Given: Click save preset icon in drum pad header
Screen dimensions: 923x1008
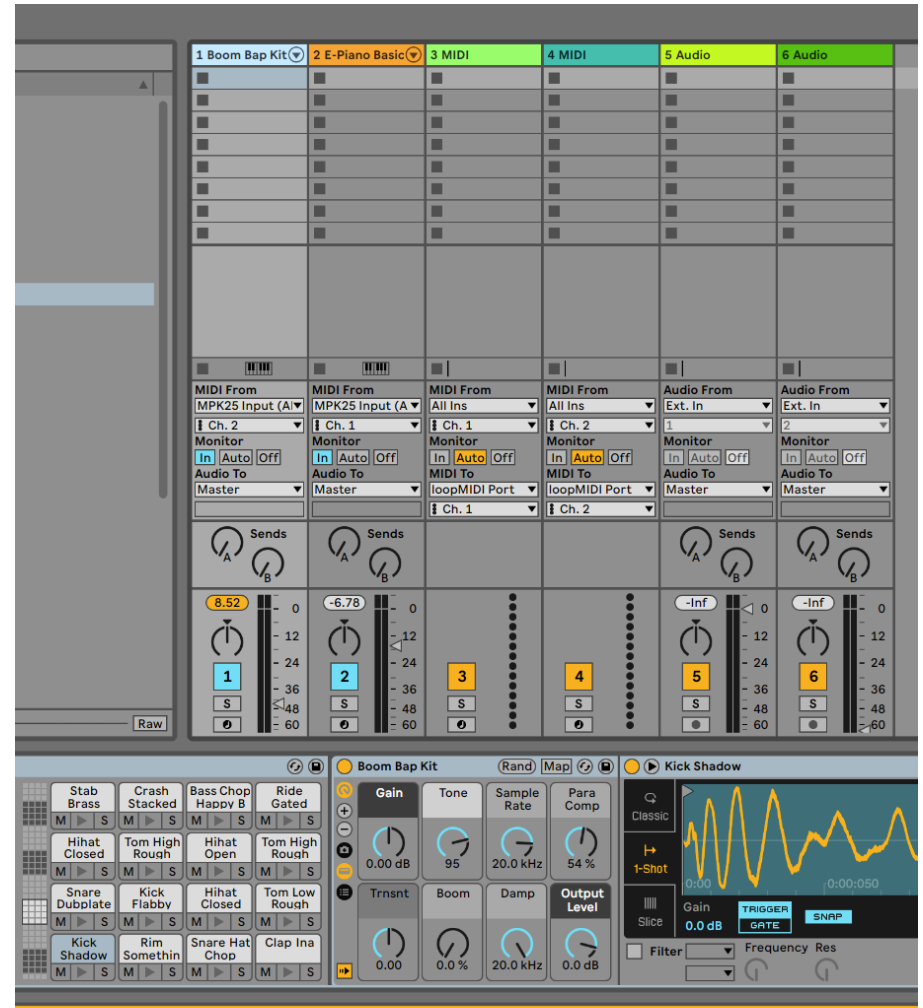Looking at the screenshot, I should click(316, 766).
